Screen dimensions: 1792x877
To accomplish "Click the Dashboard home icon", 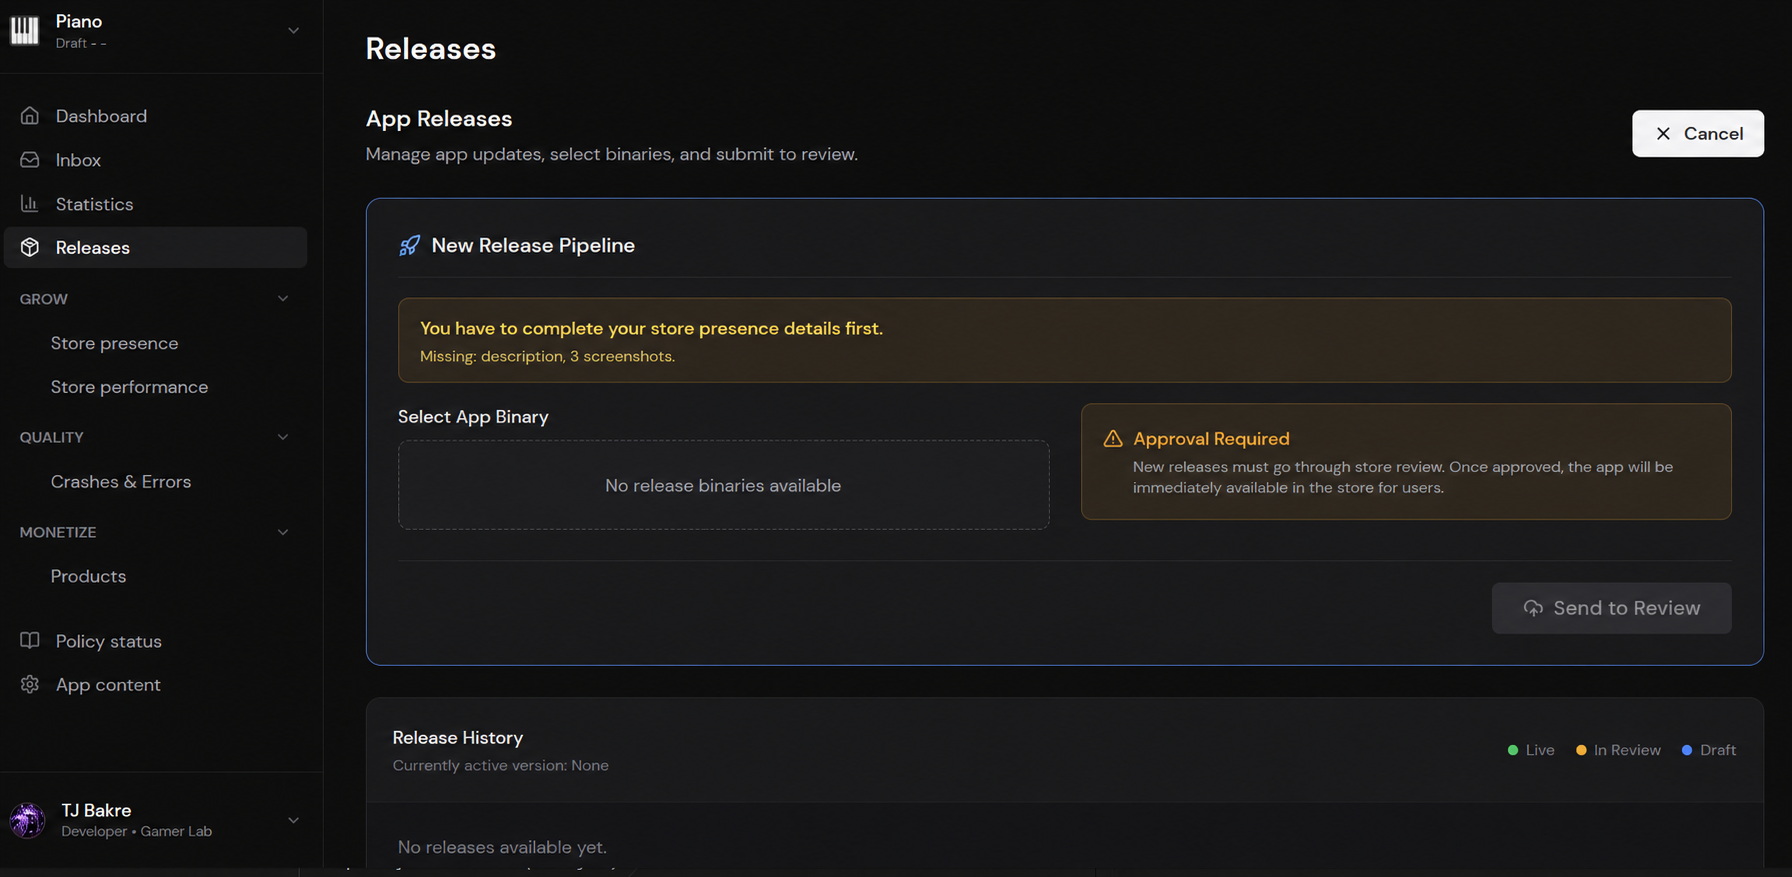I will tap(30, 116).
